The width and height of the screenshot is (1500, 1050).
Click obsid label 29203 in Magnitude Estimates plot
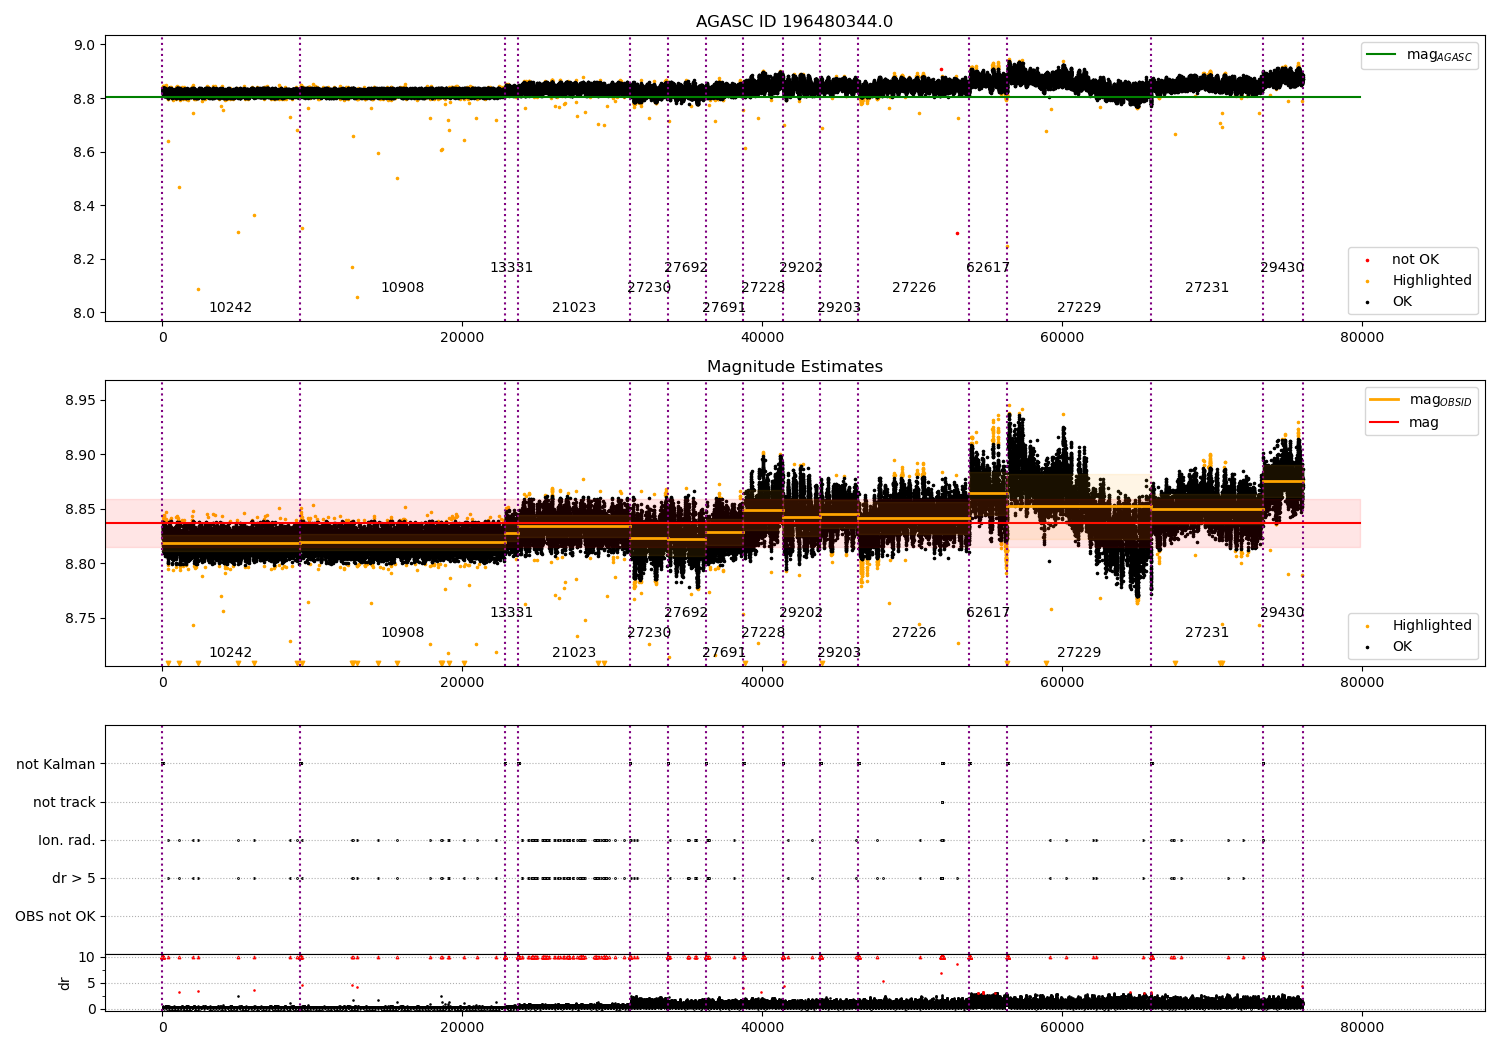(x=839, y=653)
